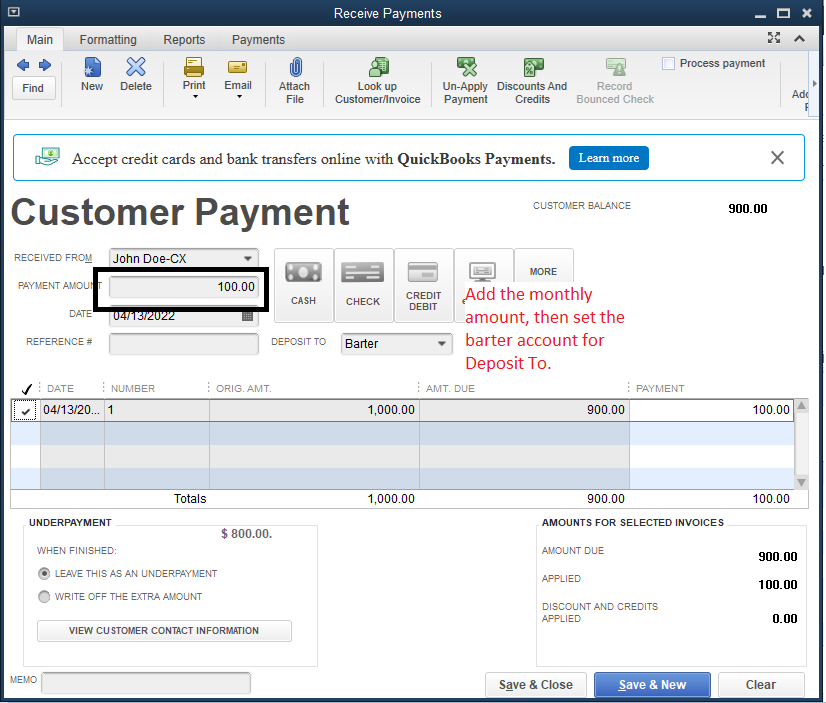Click the NUMBER column header

(133, 389)
